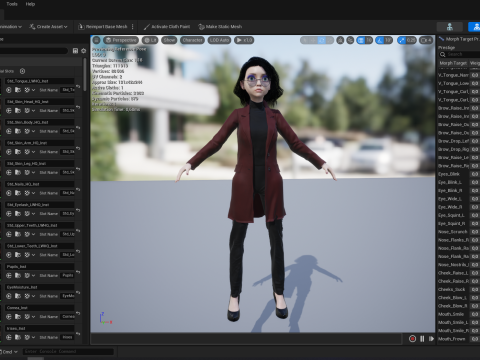Click the save icon above material list
480x360 pixels.
[x=75, y=51]
